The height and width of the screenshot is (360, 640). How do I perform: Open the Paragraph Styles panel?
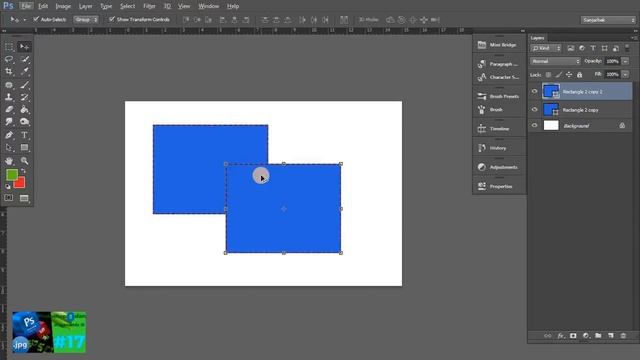point(499,64)
